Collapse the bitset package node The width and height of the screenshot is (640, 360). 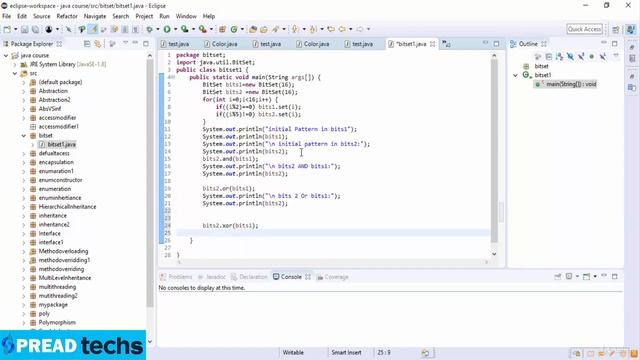click(x=24, y=136)
